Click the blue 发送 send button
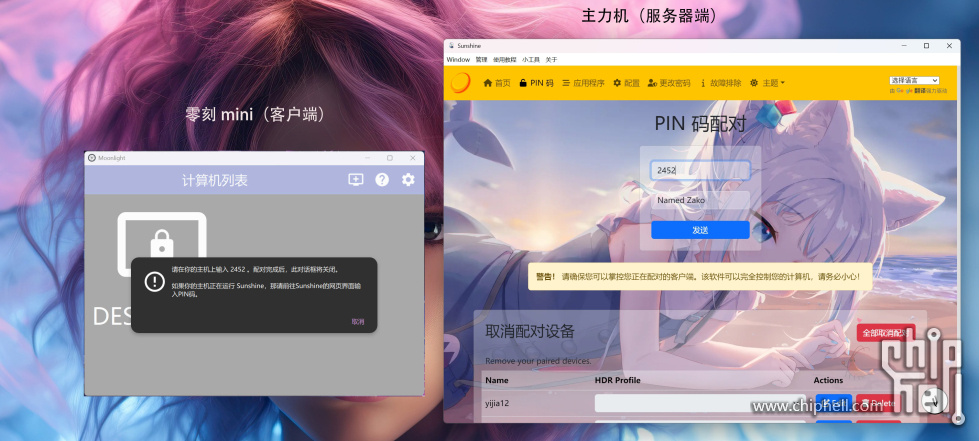The image size is (979, 441). pyautogui.click(x=700, y=230)
